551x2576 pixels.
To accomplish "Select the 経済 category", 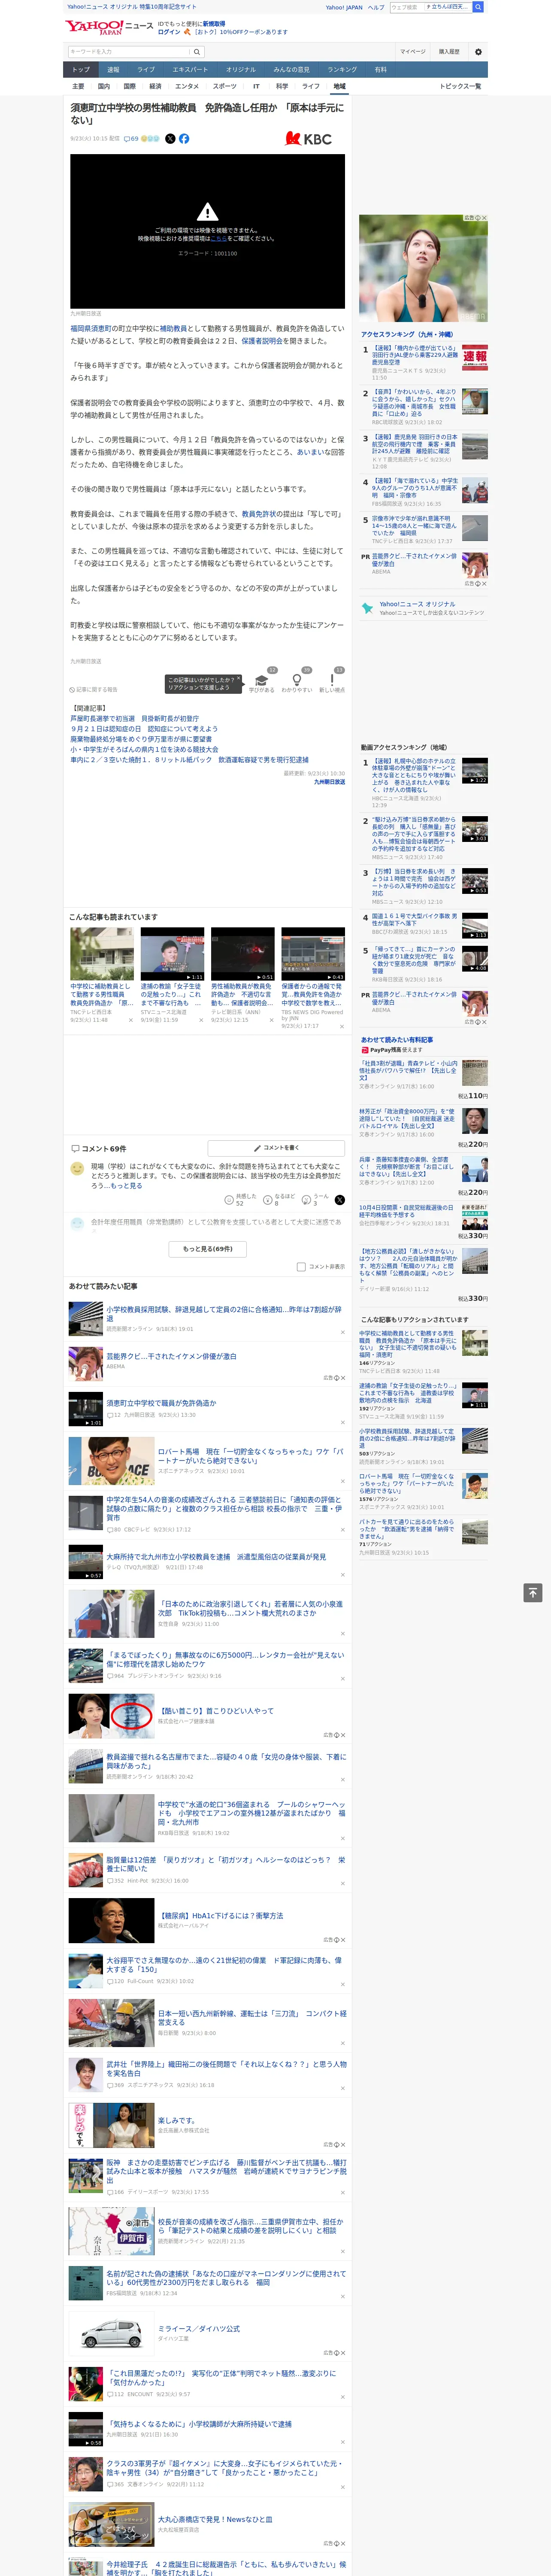I will 155,86.
